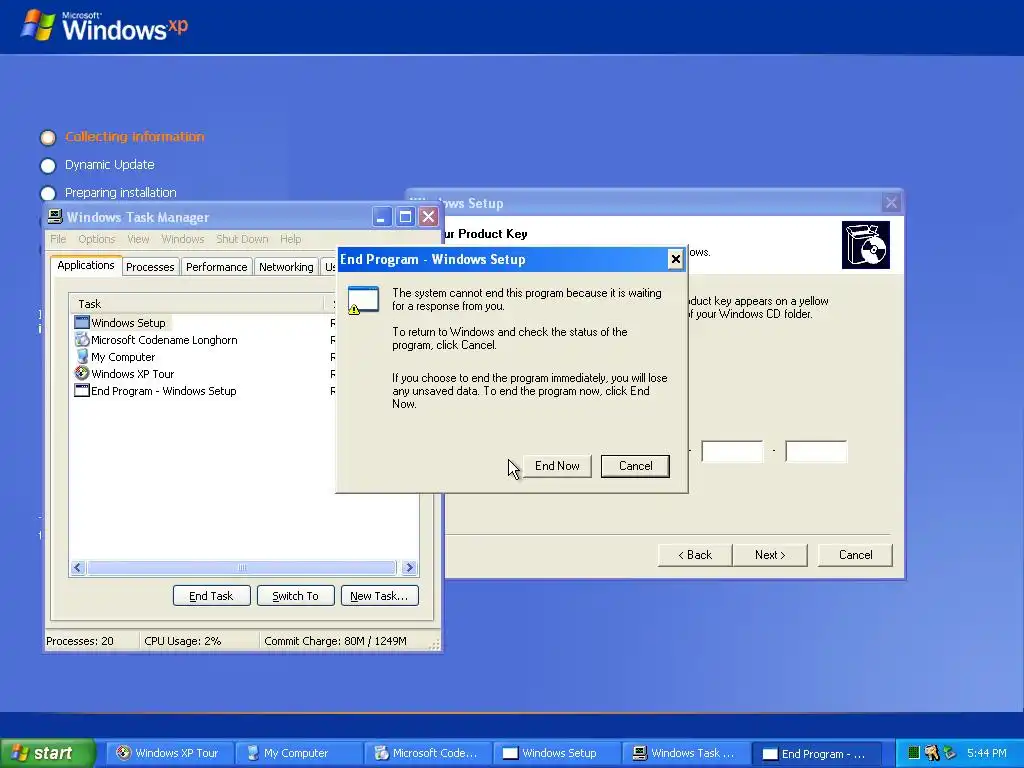This screenshot has width=1024, height=768.
Task: Switch to the Processes tab
Action: 150,267
